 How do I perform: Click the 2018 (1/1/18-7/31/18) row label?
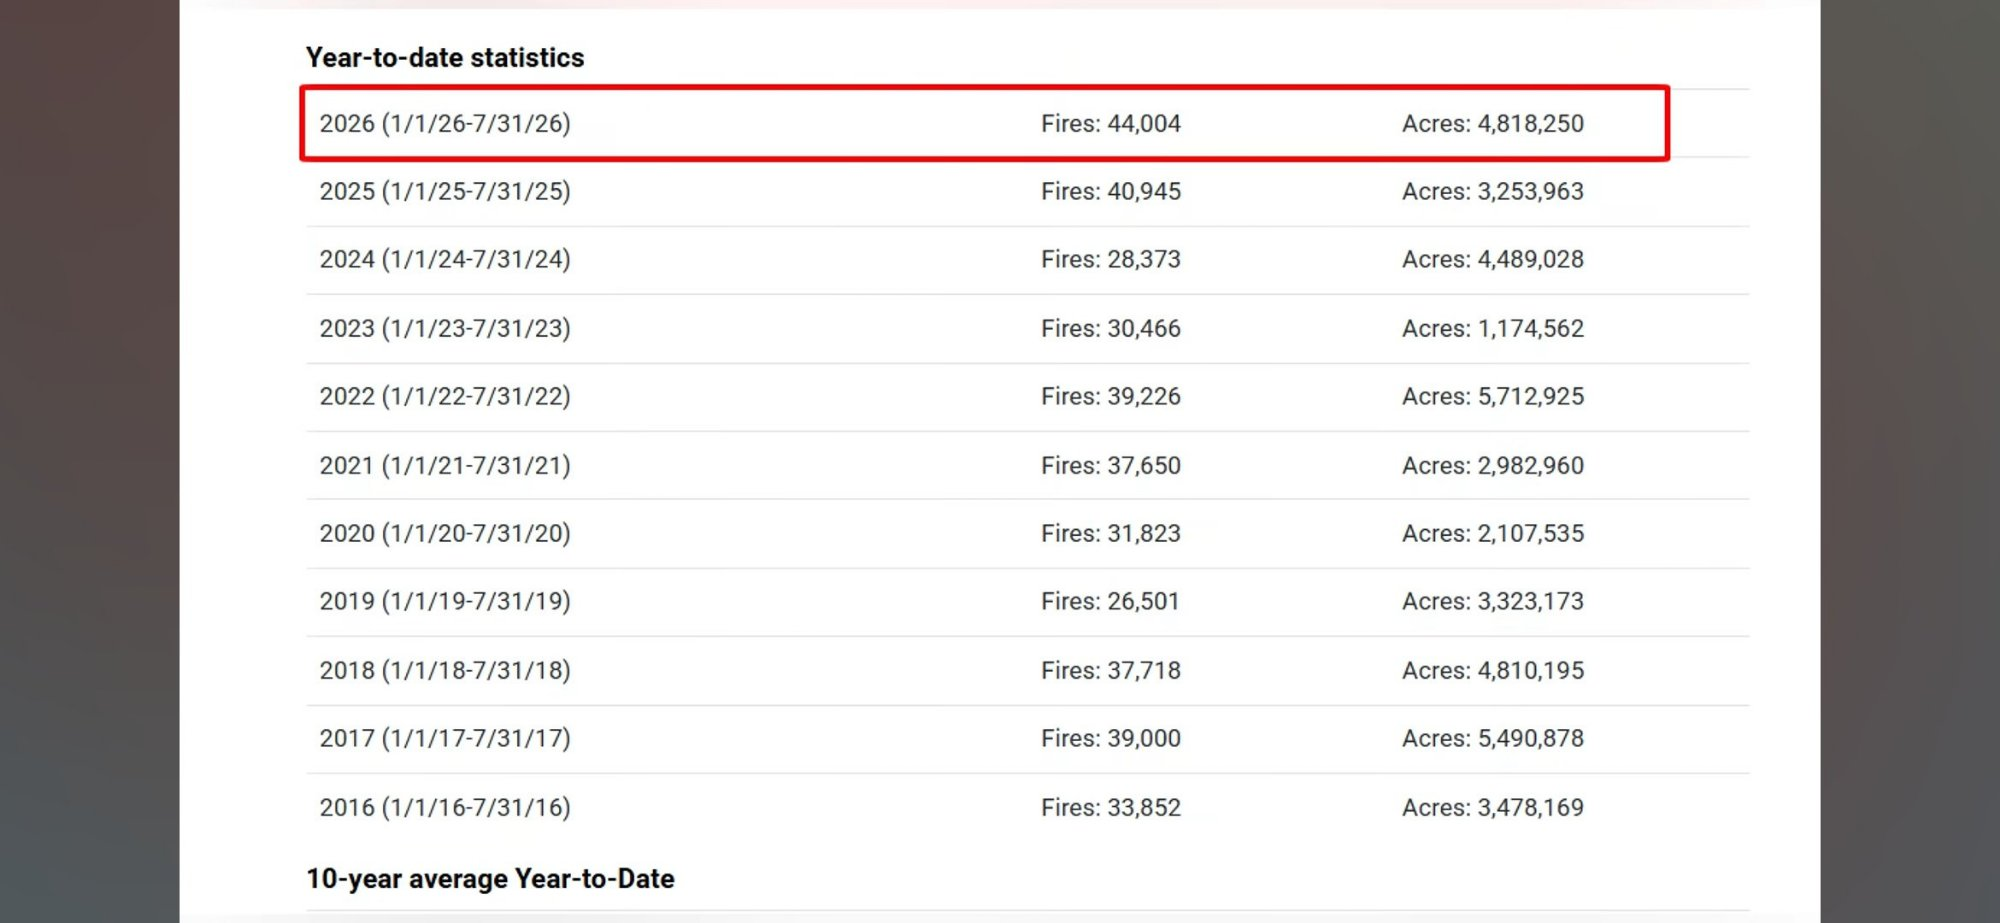pos(445,670)
